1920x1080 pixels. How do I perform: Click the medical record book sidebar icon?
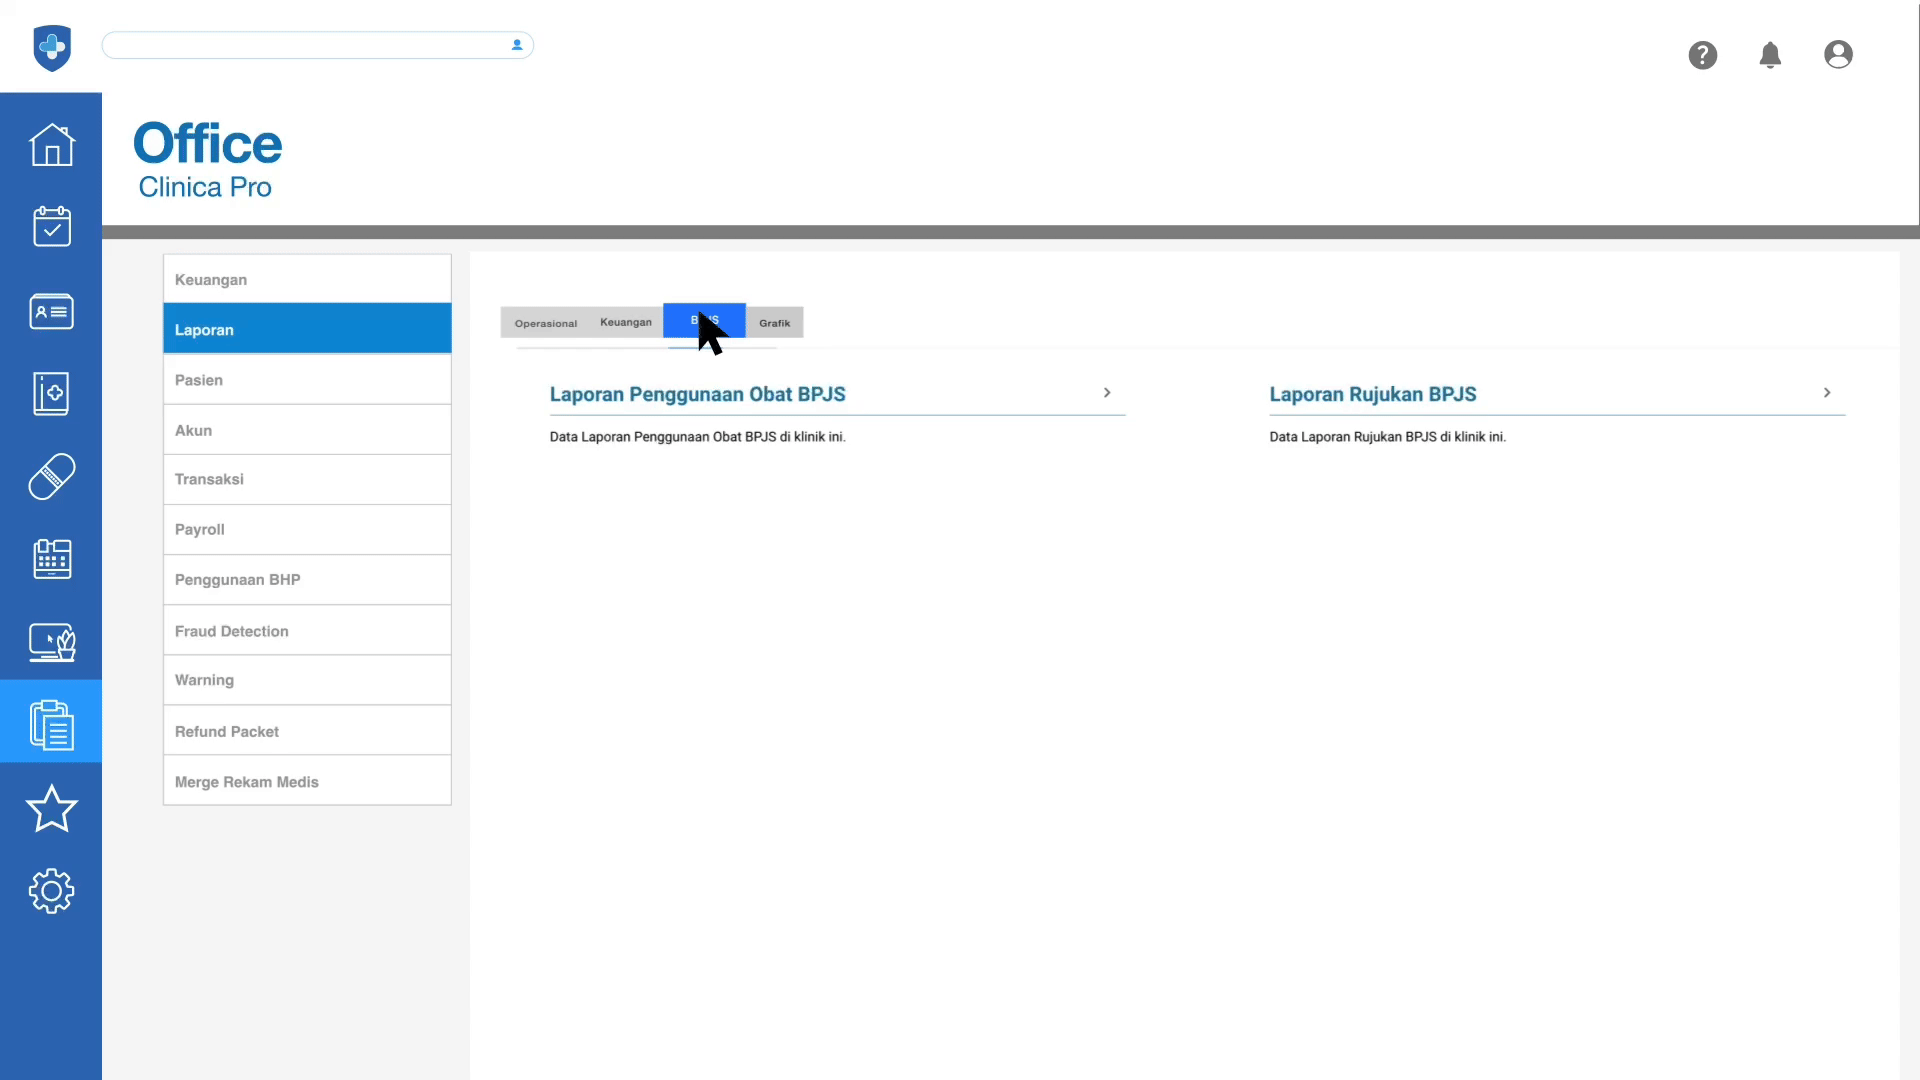point(51,394)
